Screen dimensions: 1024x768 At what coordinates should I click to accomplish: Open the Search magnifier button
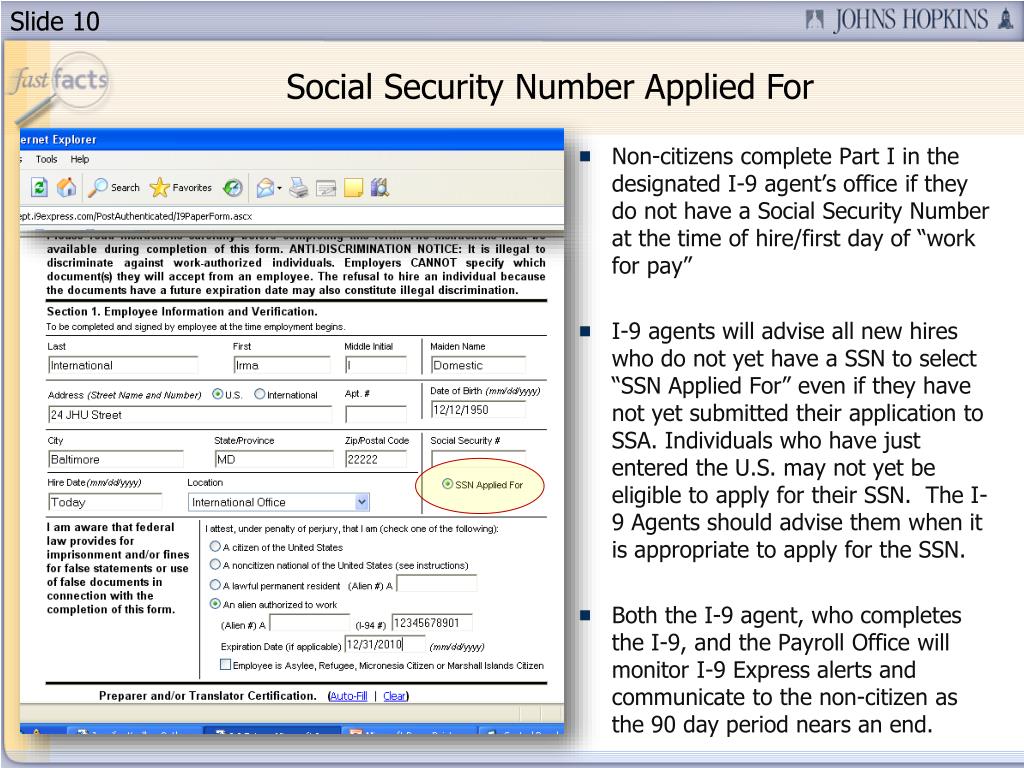click(114, 188)
